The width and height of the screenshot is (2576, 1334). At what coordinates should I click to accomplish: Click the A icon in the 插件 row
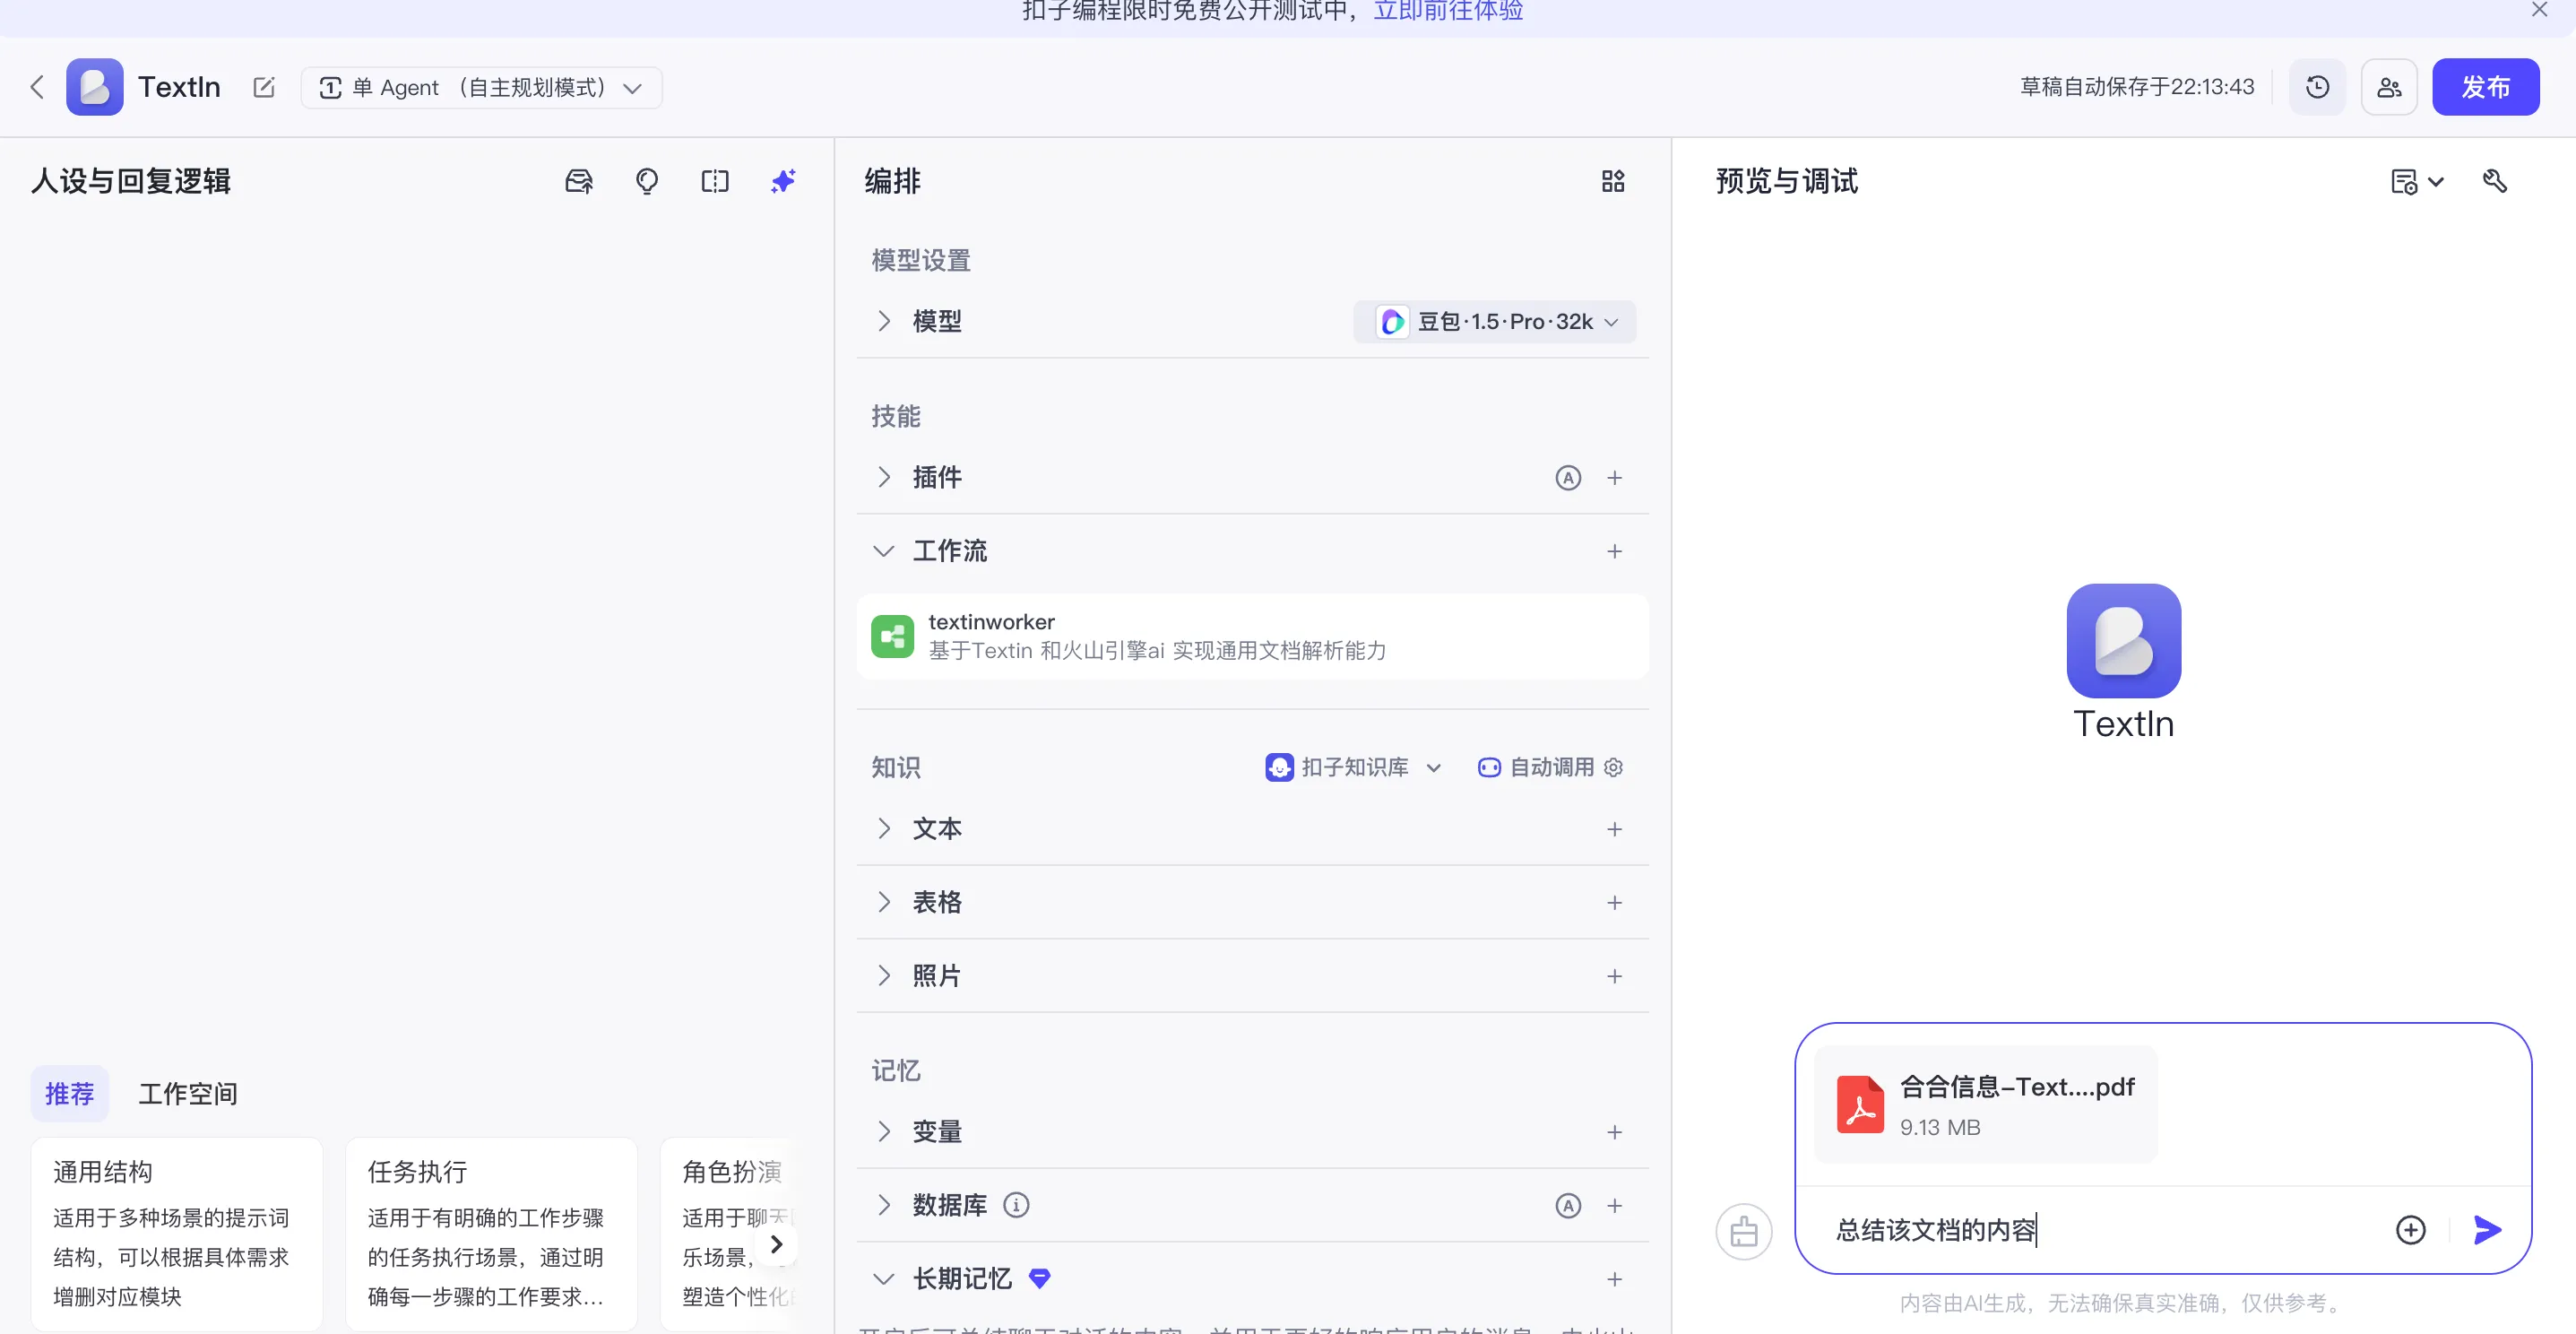(x=1568, y=478)
